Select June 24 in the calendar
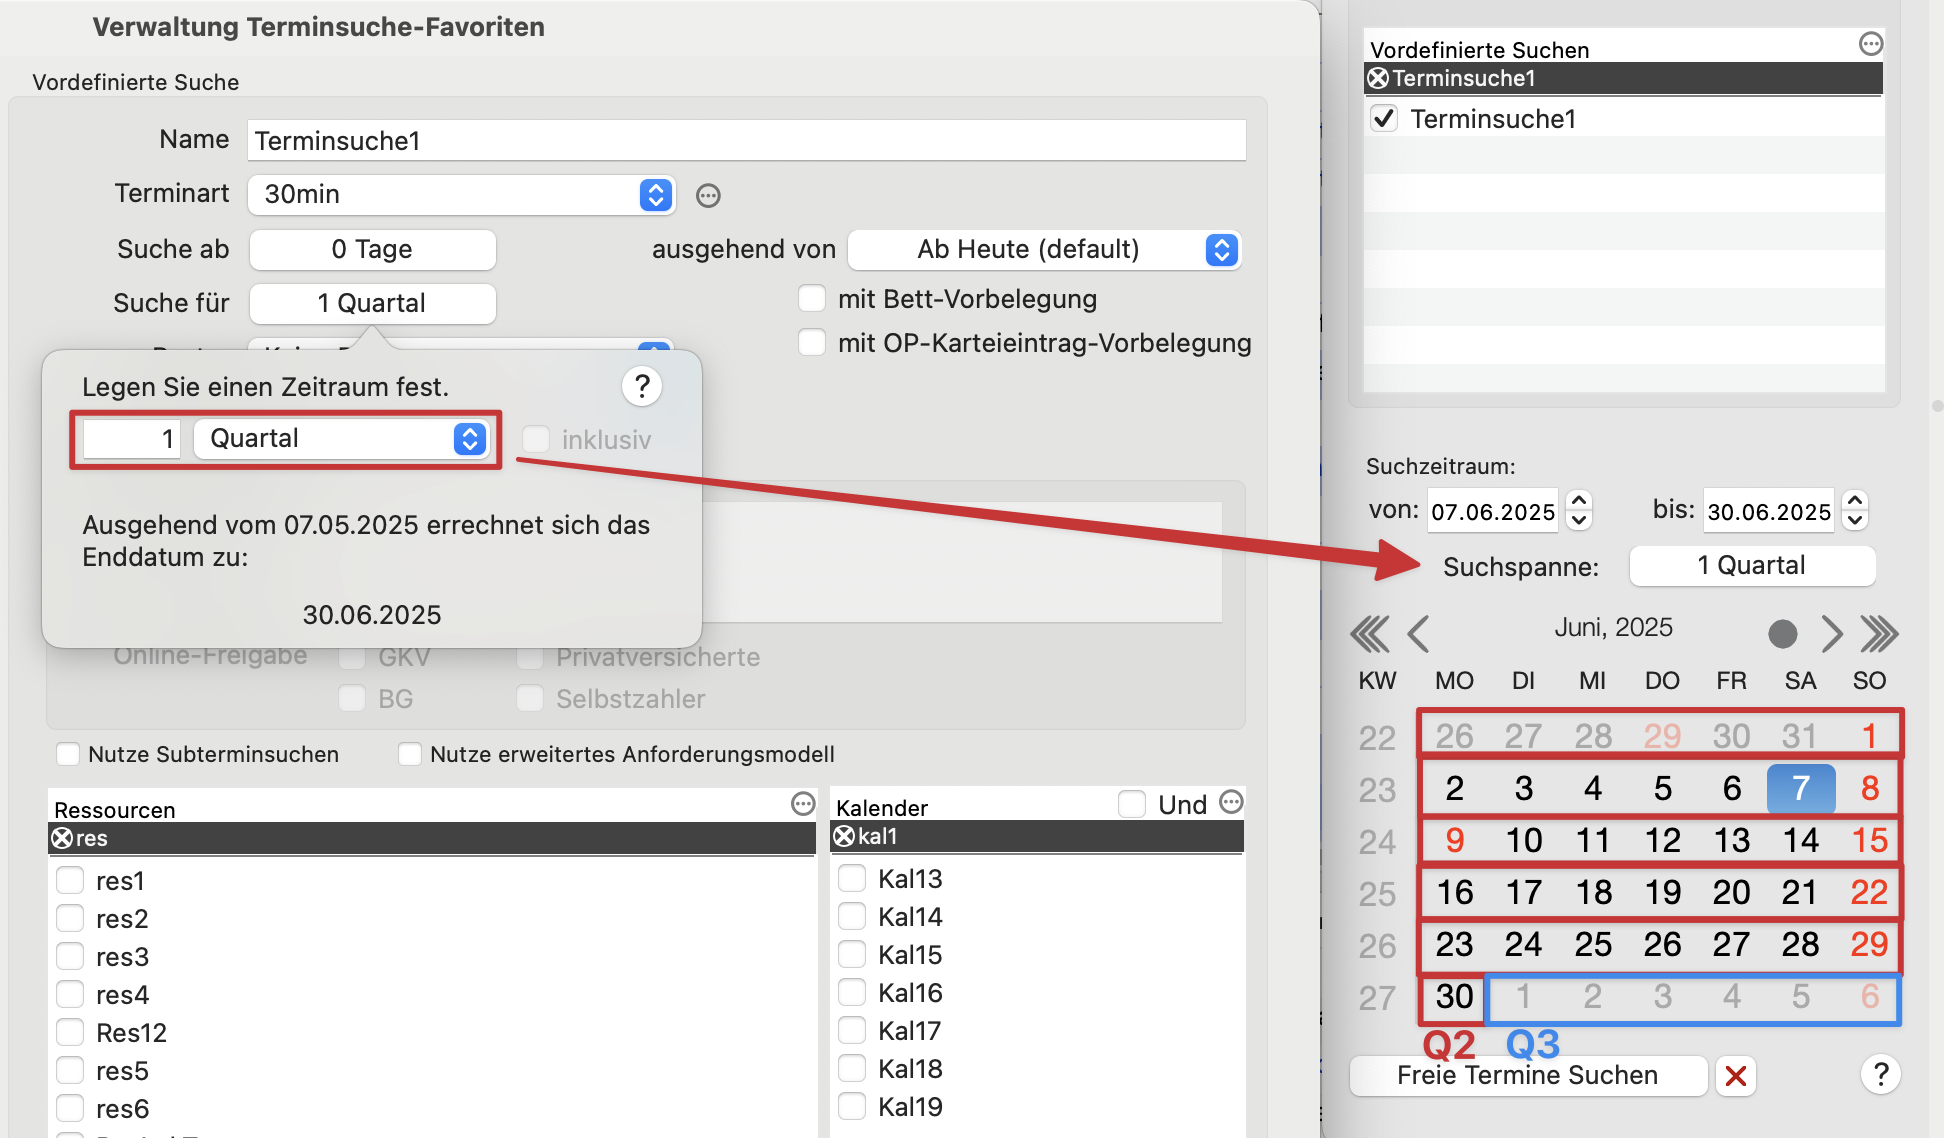The width and height of the screenshot is (1944, 1138). [x=1523, y=945]
